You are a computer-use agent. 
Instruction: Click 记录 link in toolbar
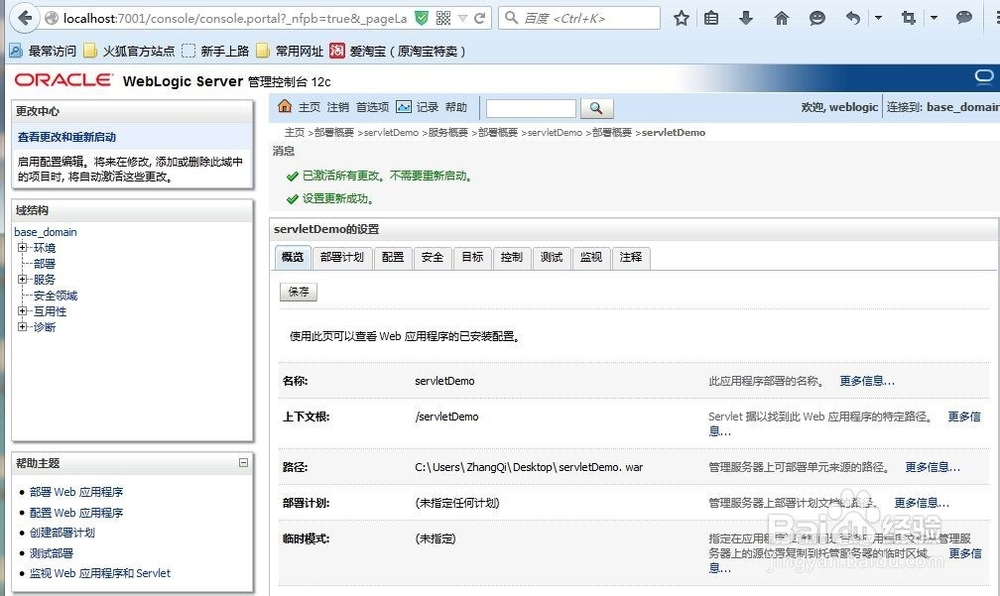427,107
